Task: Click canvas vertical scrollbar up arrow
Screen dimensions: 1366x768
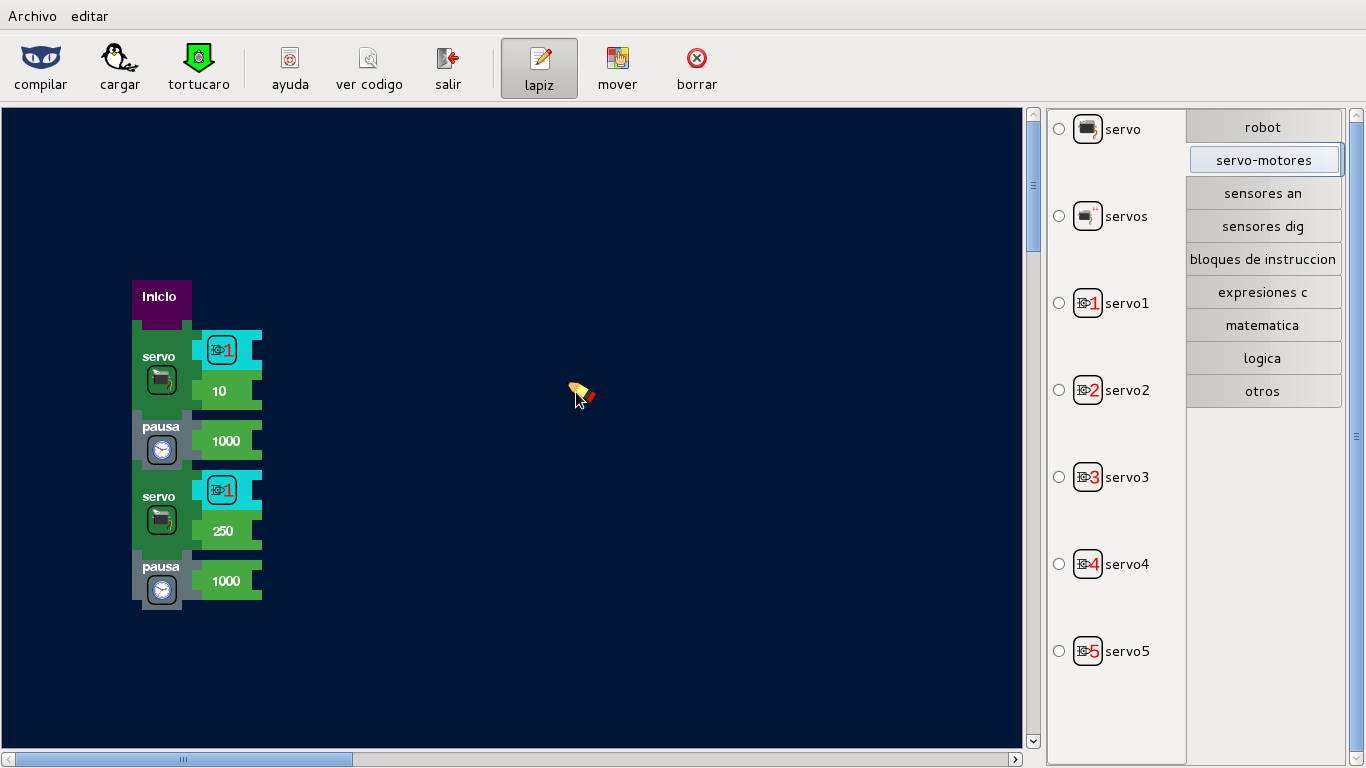Action: tap(1034, 115)
